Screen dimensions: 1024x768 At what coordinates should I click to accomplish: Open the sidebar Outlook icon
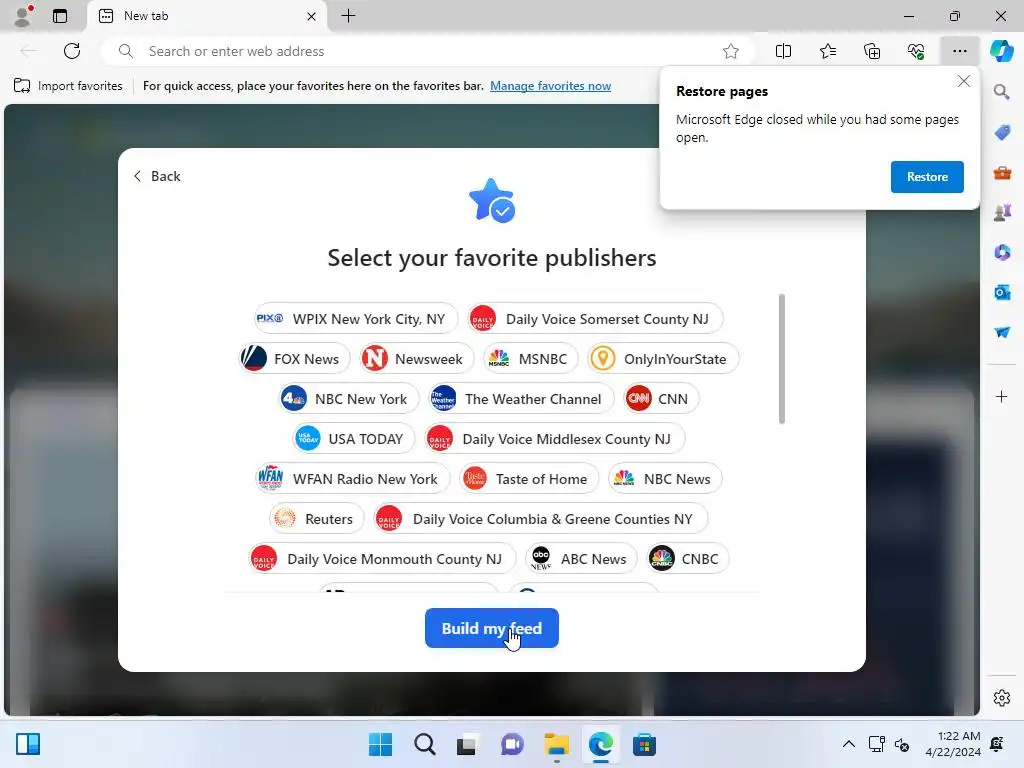pyautogui.click(x=1002, y=292)
